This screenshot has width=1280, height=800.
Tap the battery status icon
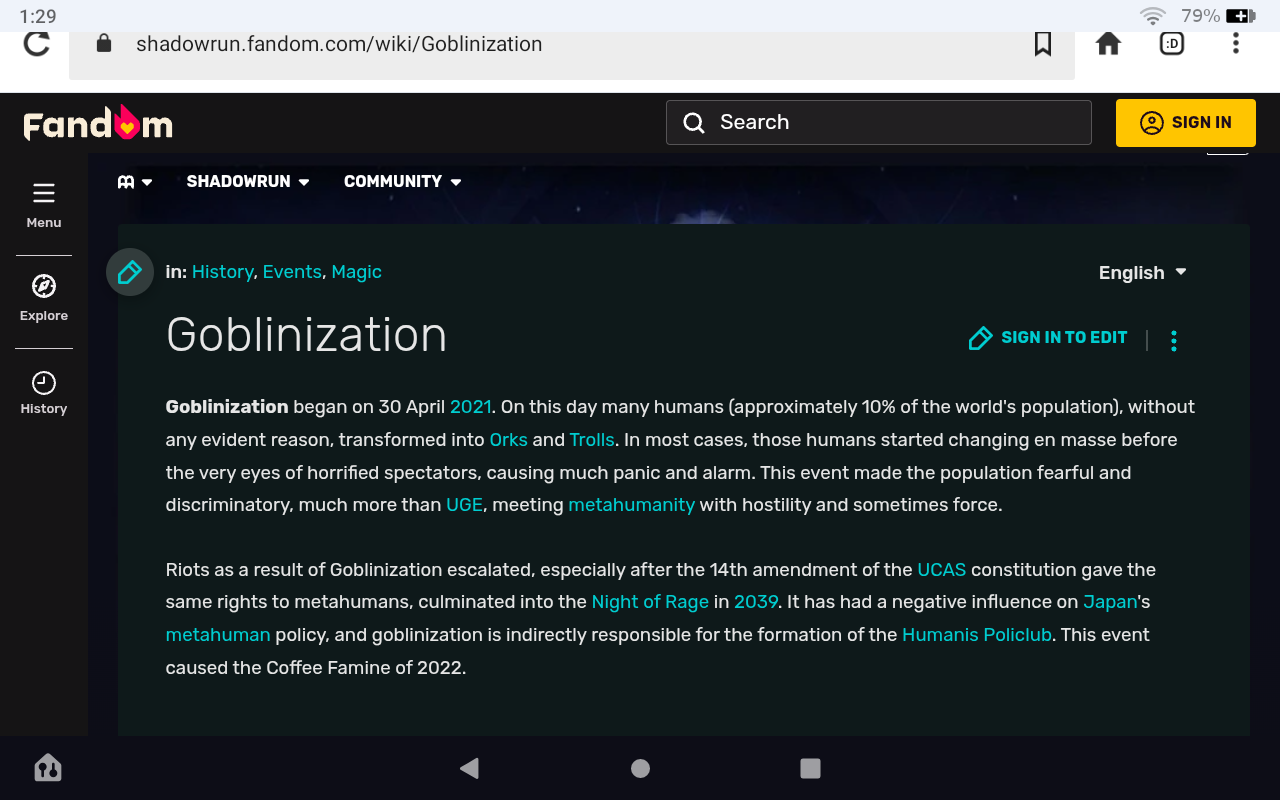pyautogui.click(x=1241, y=16)
